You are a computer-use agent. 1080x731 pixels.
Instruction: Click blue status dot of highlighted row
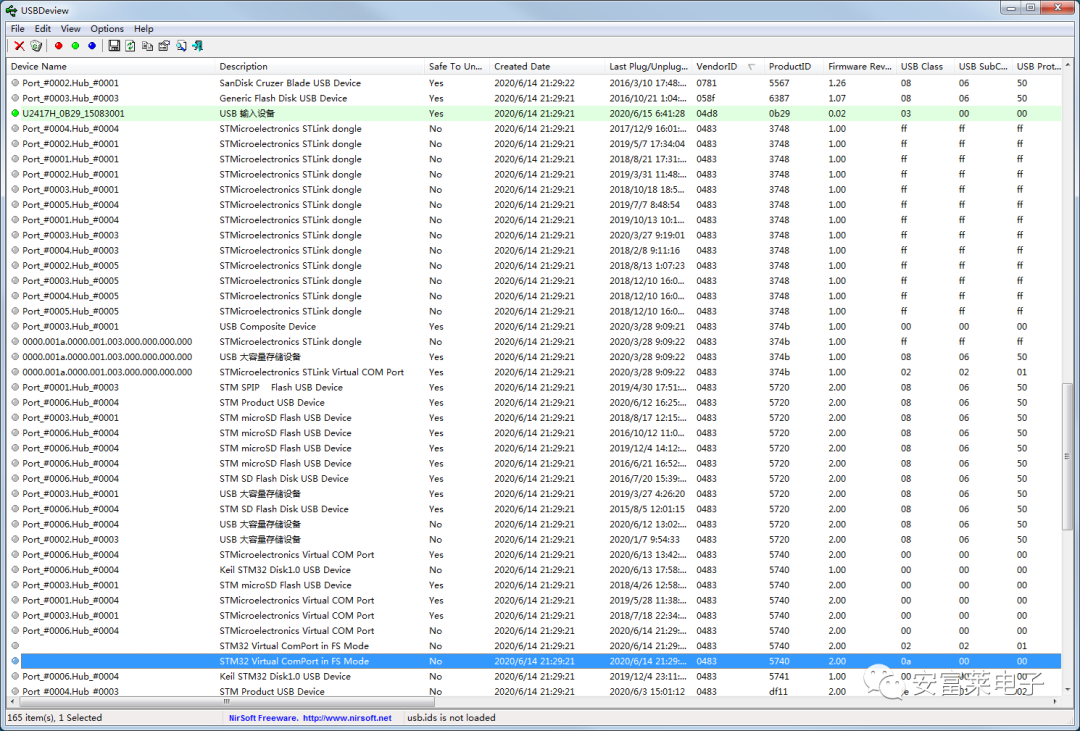15,661
